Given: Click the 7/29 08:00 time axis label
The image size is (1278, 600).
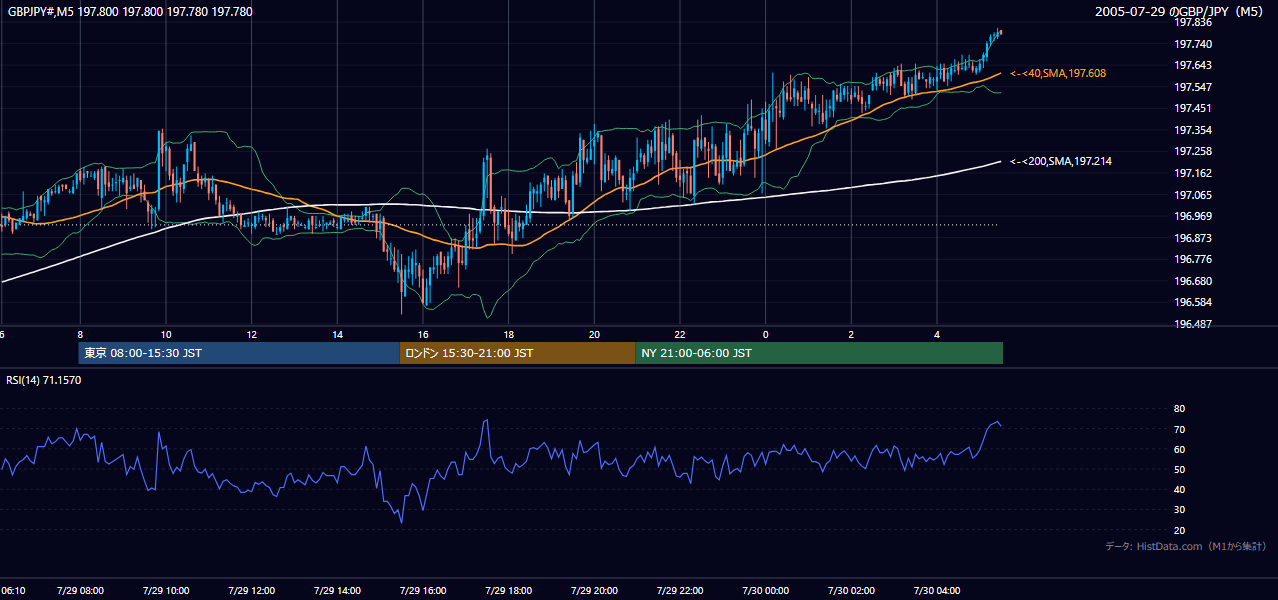Looking at the screenshot, I should tap(80, 590).
